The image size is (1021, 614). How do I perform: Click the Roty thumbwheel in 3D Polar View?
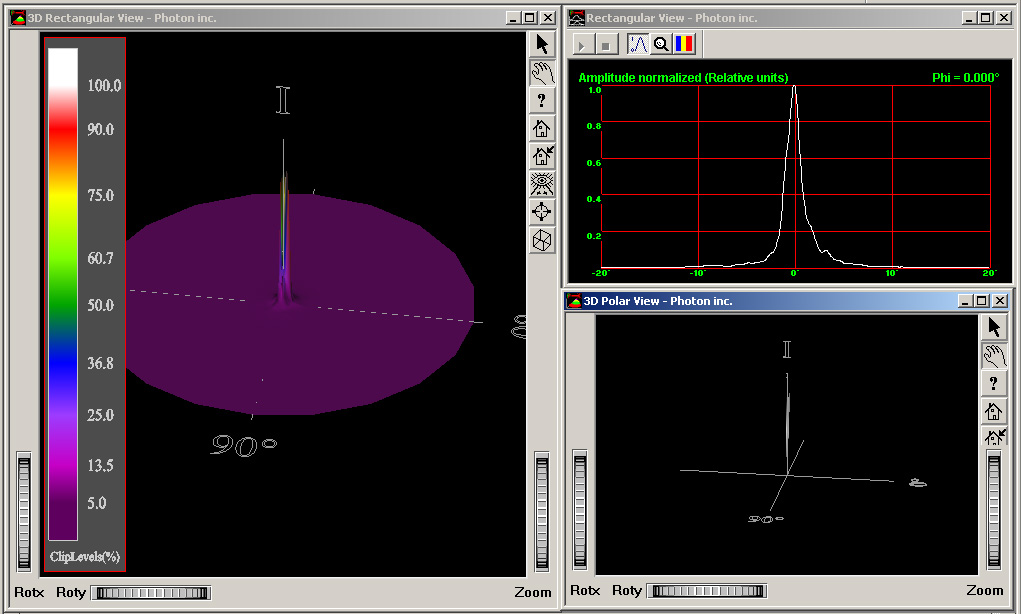click(707, 591)
